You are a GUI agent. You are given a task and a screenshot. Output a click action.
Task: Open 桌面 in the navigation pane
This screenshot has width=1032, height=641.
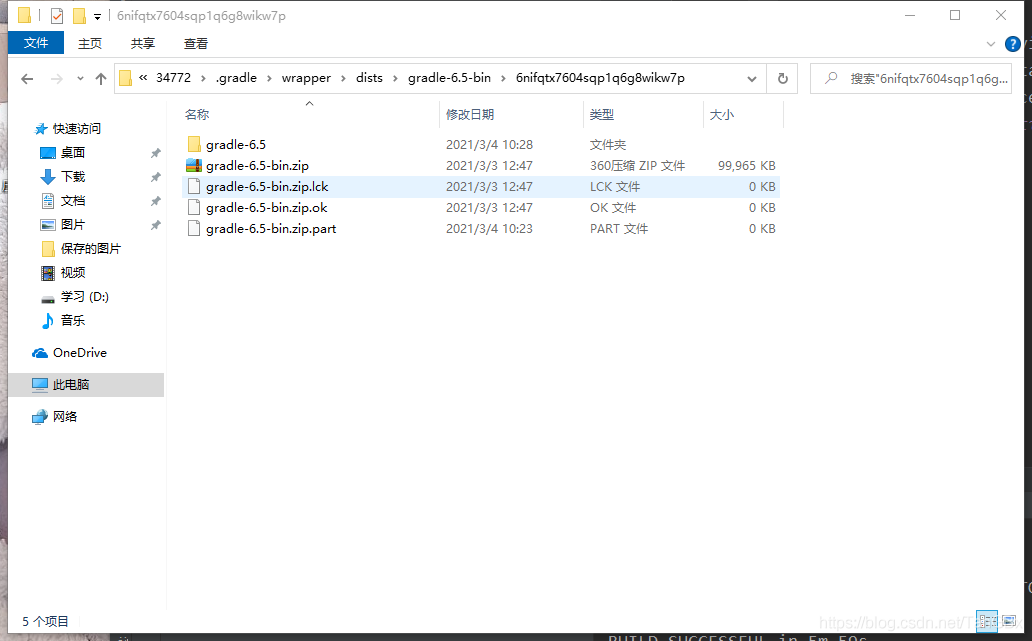pos(72,153)
